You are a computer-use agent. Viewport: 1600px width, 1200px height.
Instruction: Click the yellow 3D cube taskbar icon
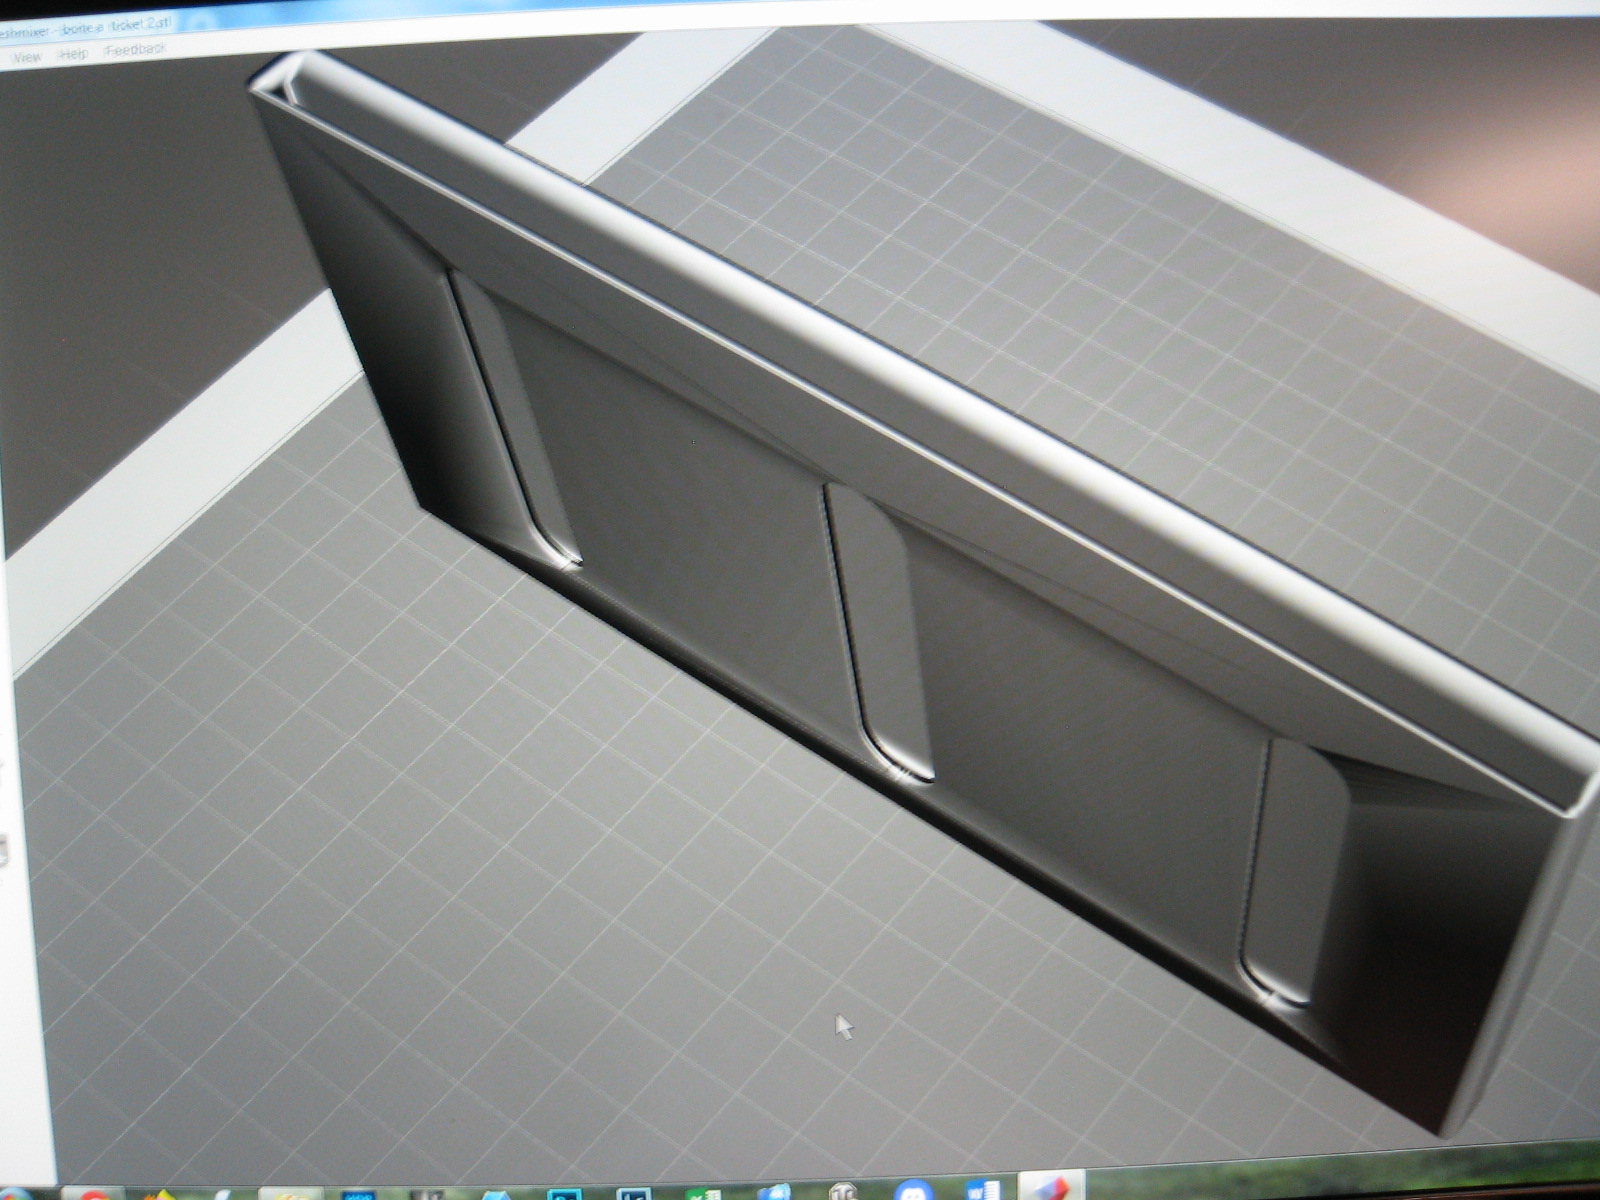point(160,1192)
